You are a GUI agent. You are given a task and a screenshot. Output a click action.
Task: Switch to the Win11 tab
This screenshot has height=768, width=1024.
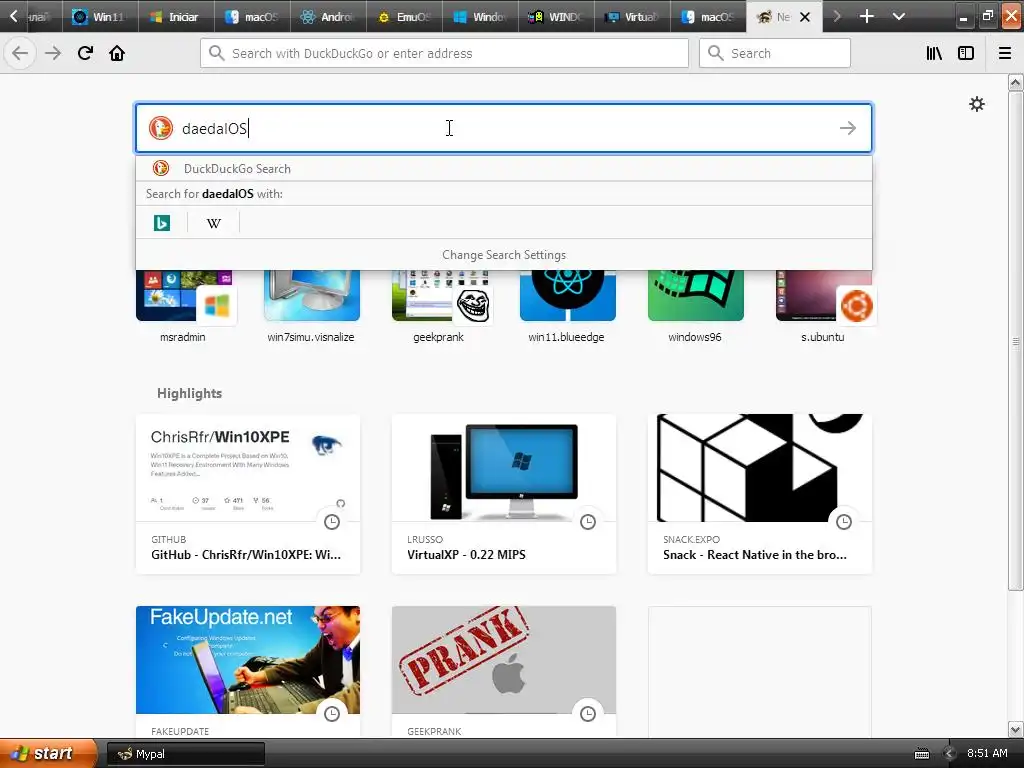coord(100,16)
